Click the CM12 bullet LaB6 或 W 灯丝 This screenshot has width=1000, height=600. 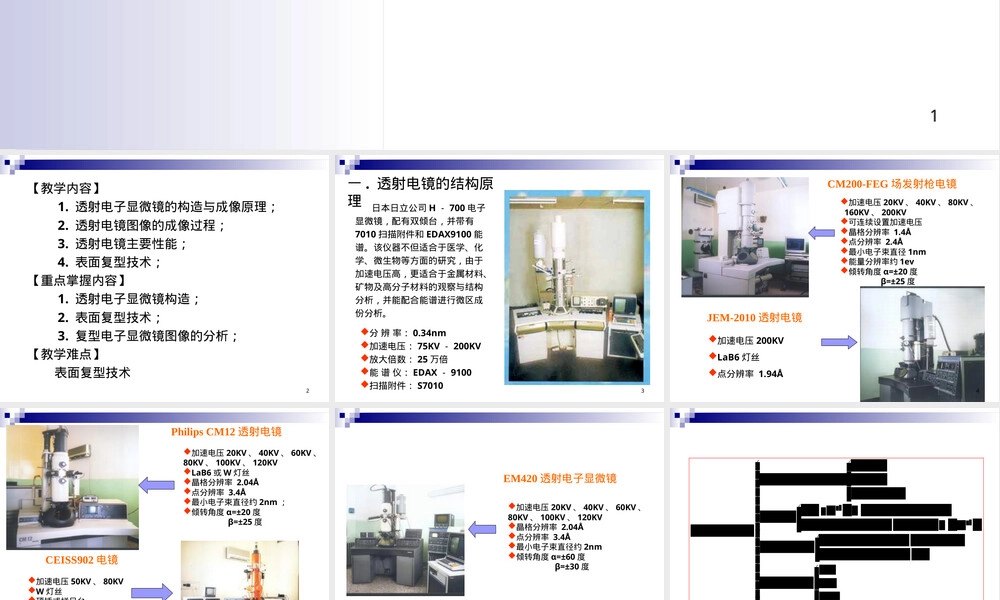tap(217, 472)
